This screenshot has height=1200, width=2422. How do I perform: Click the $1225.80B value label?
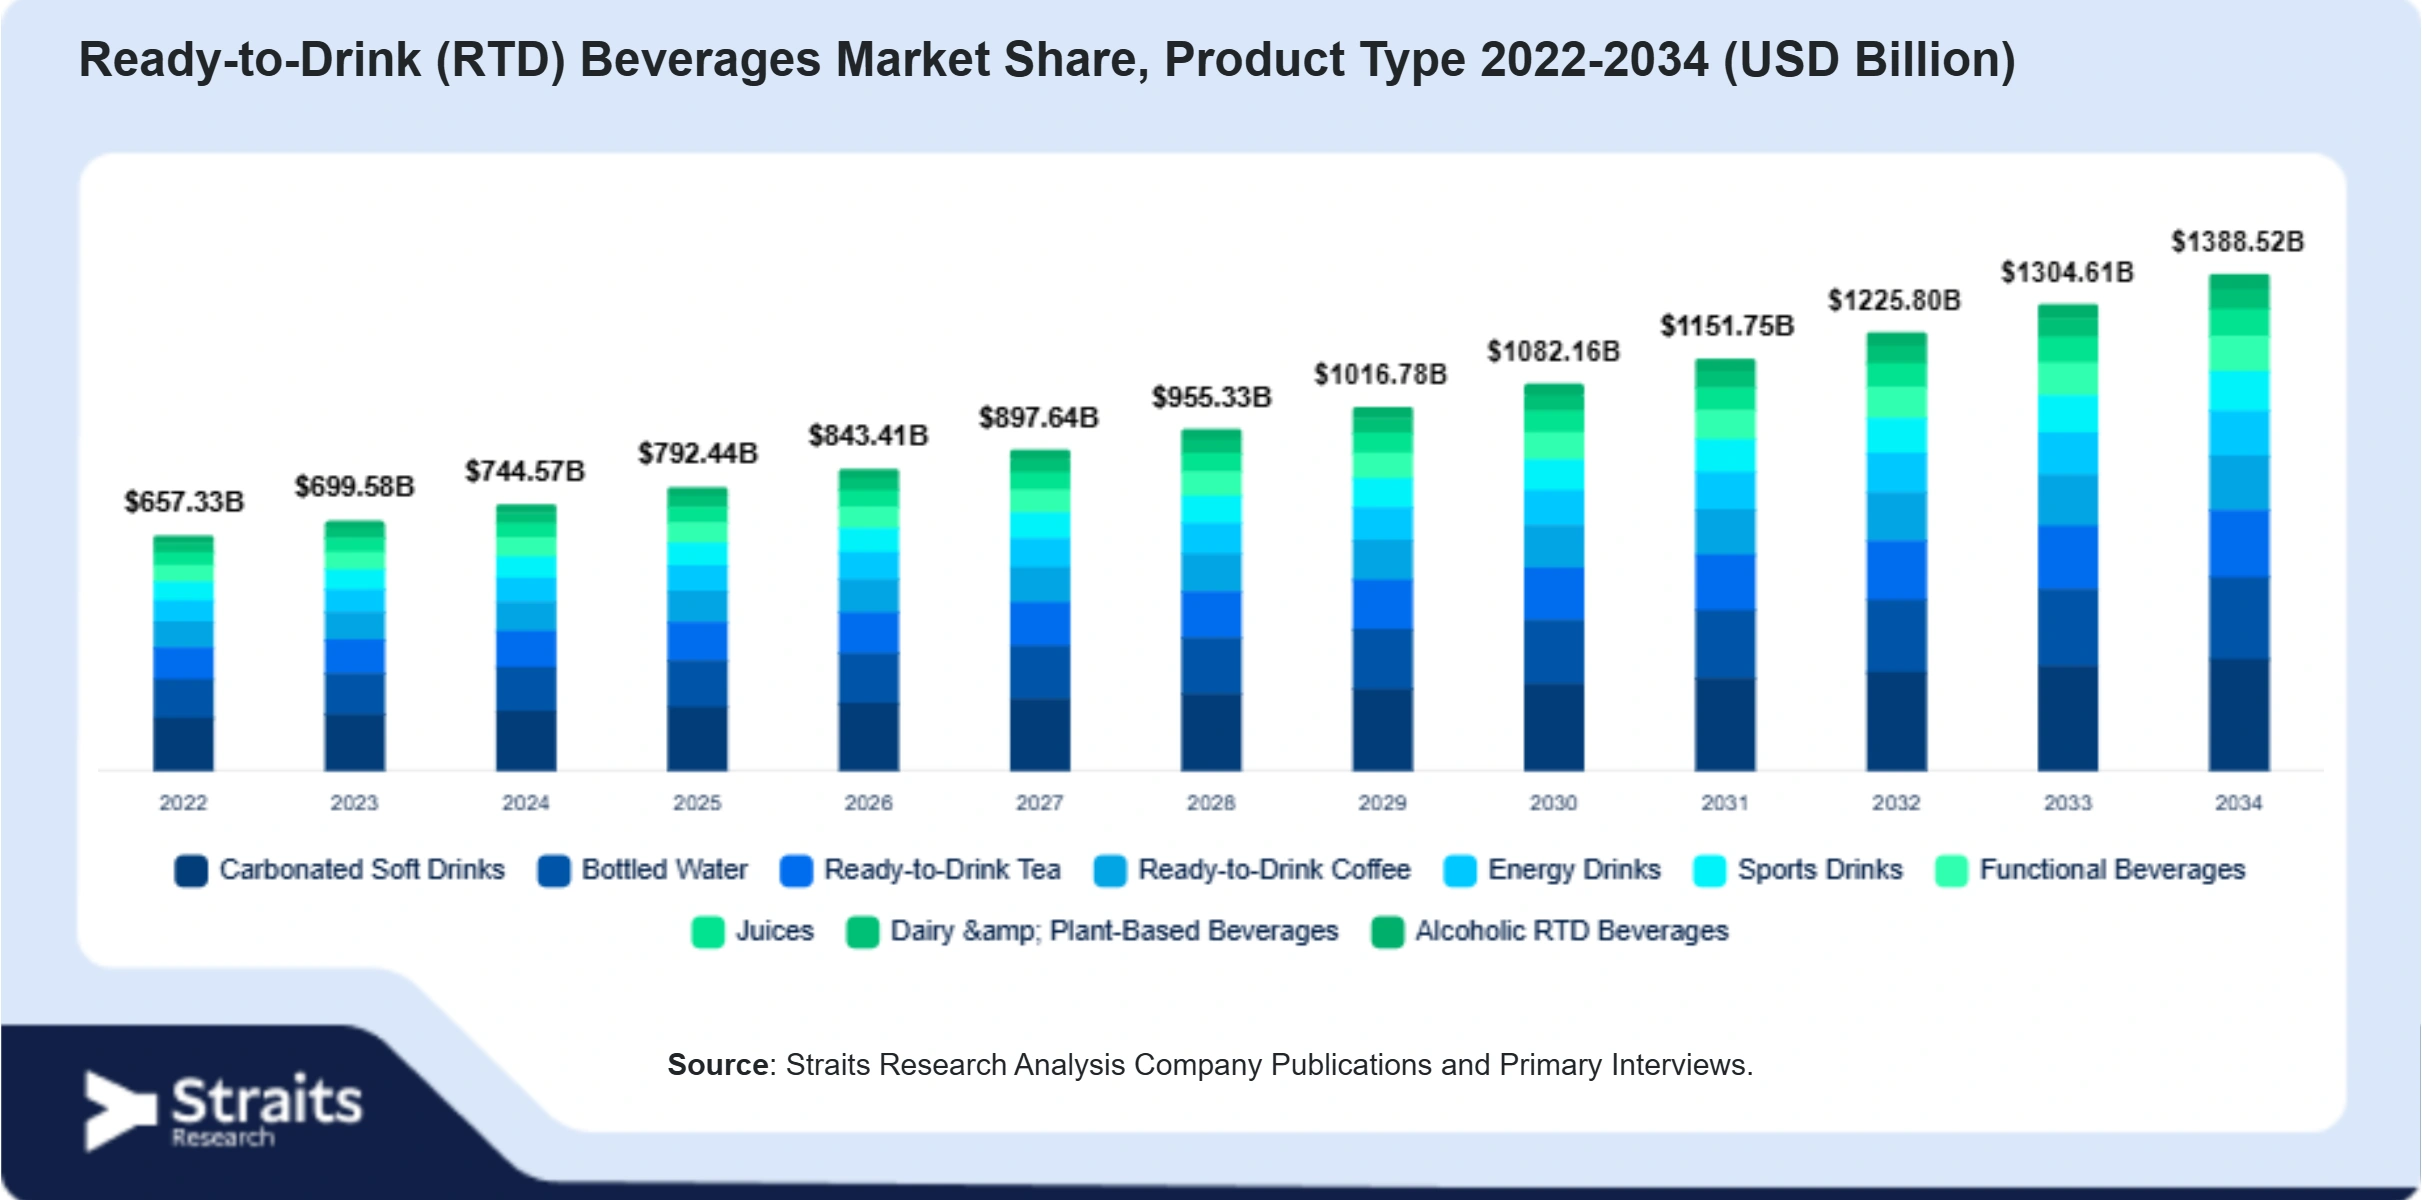coord(1894,301)
